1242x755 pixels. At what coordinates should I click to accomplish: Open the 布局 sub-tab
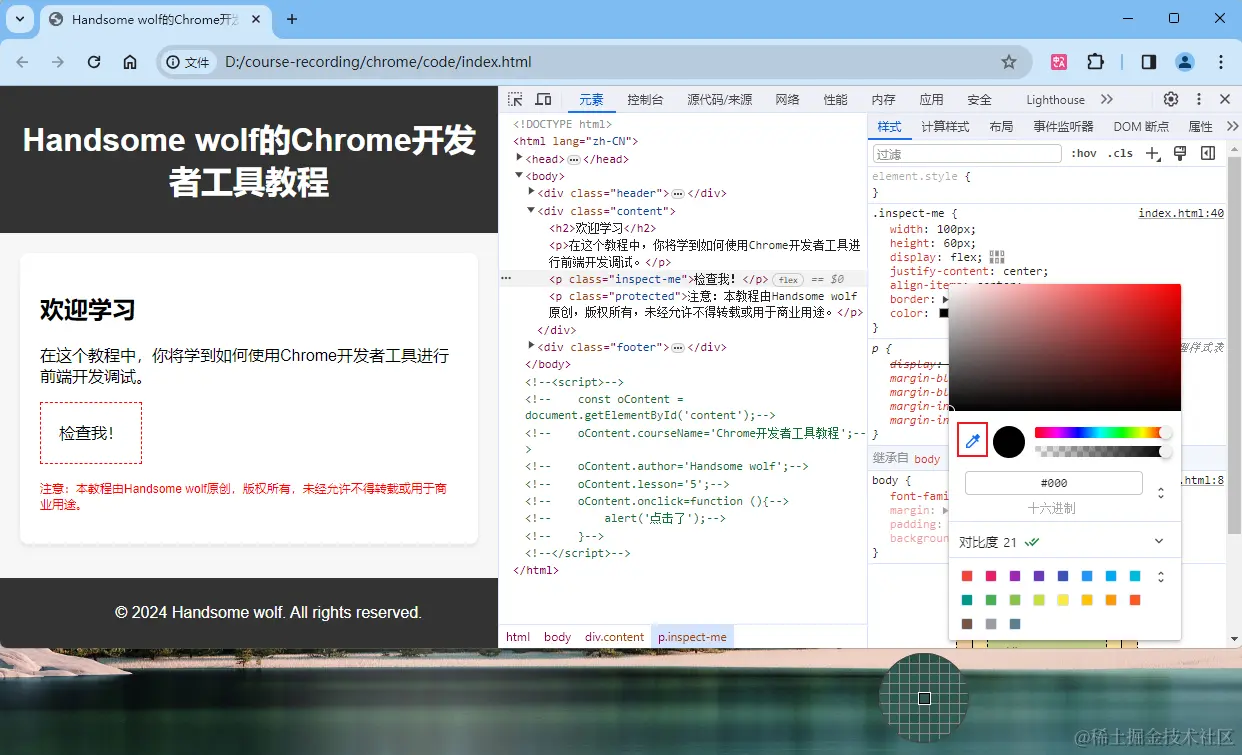coord(1001,127)
